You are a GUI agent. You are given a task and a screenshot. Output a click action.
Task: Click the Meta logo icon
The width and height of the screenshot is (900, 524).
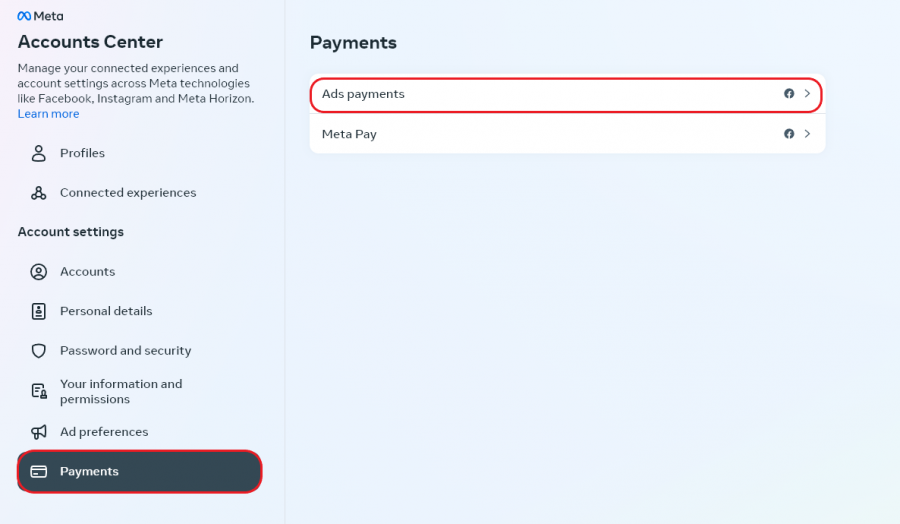click(x=25, y=16)
